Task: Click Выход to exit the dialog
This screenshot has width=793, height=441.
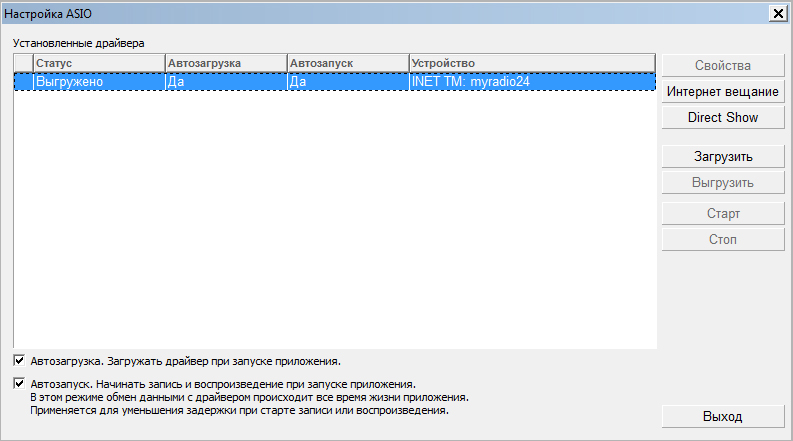Action: click(x=722, y=416)
